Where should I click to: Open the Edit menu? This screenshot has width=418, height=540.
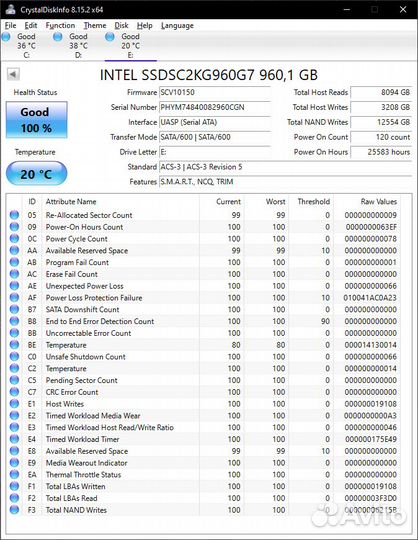(x=31, y=25)
